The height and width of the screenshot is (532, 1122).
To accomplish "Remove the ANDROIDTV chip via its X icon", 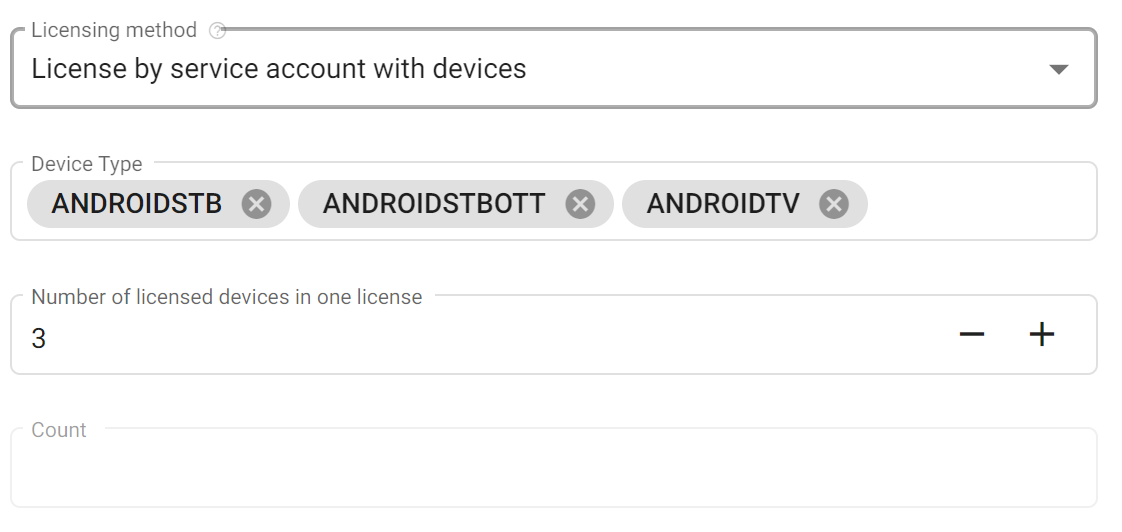I will click(834, 204).
